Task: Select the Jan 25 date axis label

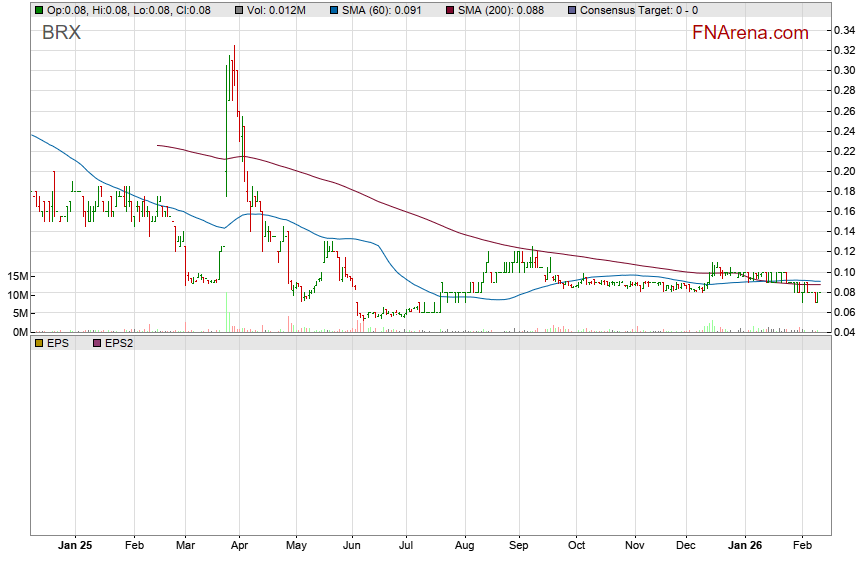Action: pyautogui.click(x=75, y=547)
